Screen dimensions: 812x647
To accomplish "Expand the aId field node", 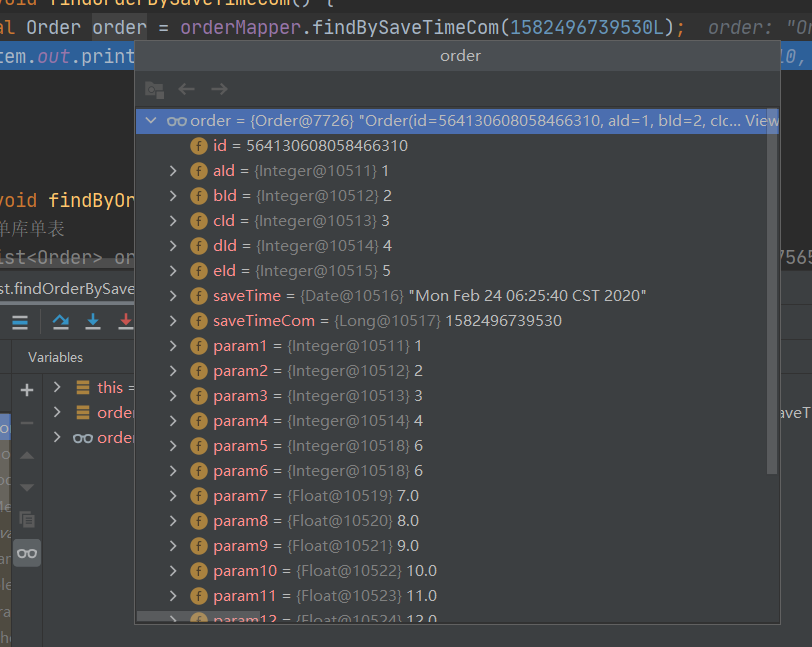I will click(x=173, y=171).
